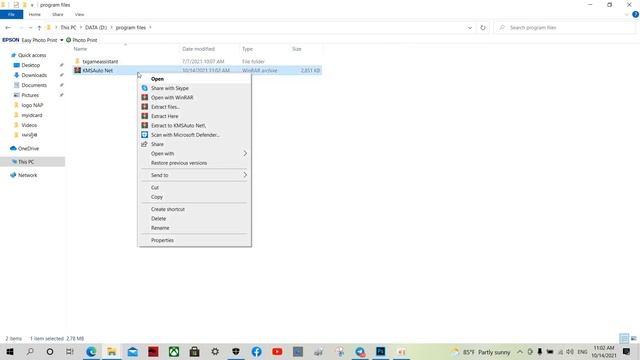The height and width of the screenshot is (360, 640).
Task: Open Windows Start menu
Action: (x=10, y=351)
